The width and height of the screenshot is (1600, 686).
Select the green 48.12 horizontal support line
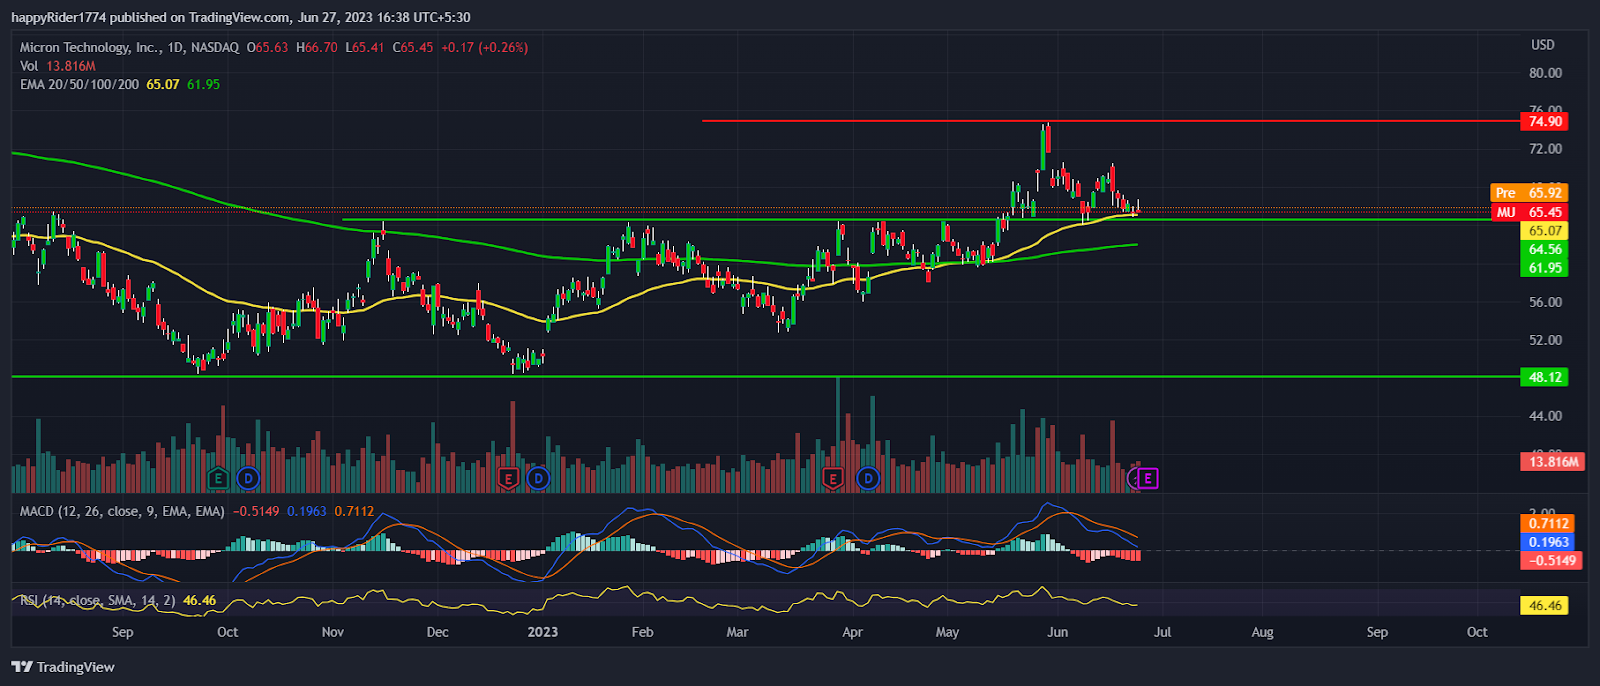[x=765, y=377]
